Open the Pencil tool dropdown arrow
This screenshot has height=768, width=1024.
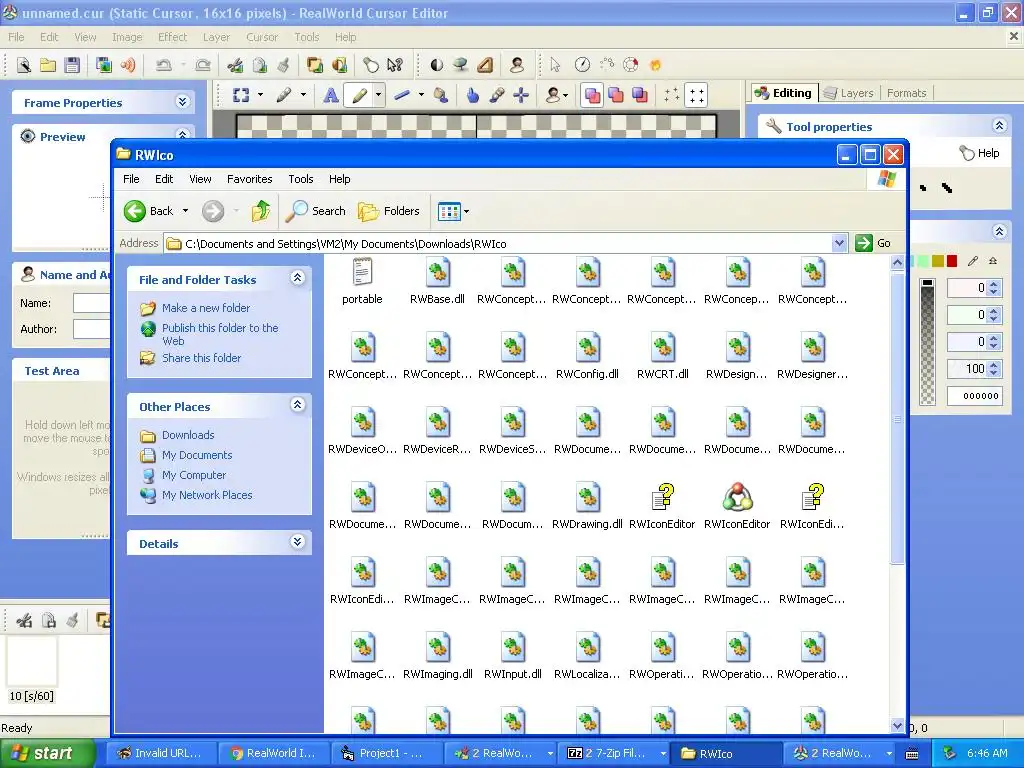378,95
